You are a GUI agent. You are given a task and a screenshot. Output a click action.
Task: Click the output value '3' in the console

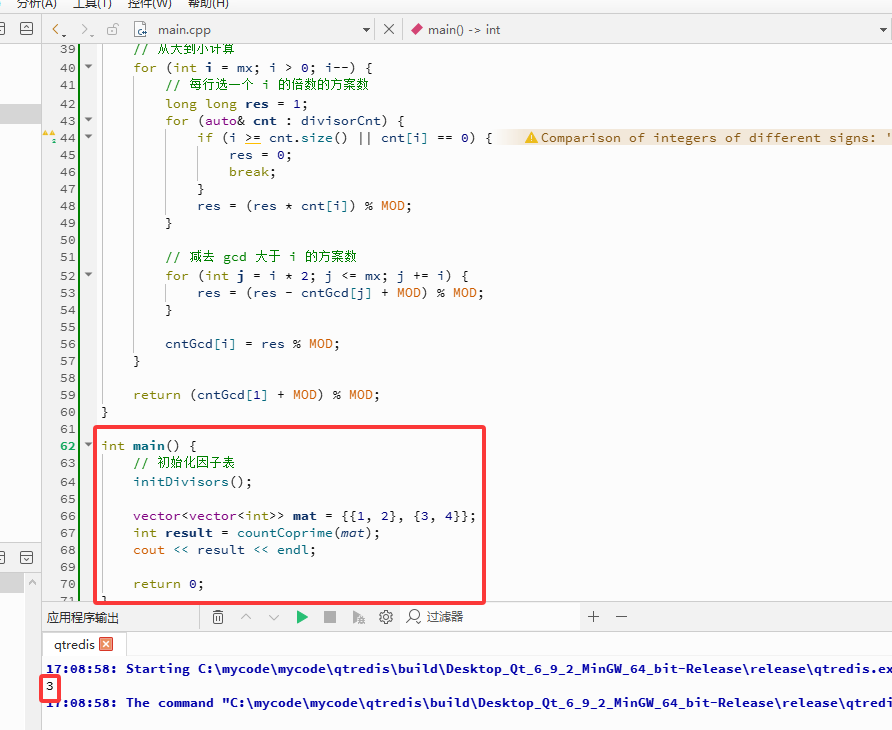pyautogui.click(x=49, y=686)
